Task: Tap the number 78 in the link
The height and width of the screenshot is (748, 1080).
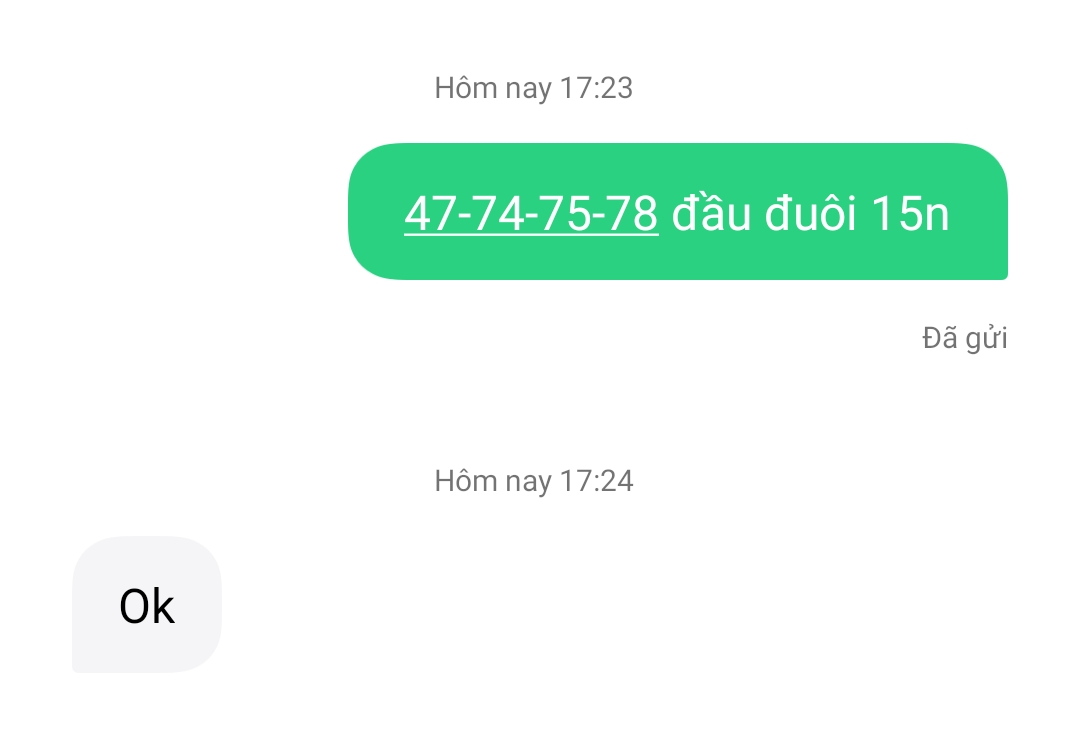Action: [x=632, y=214]
